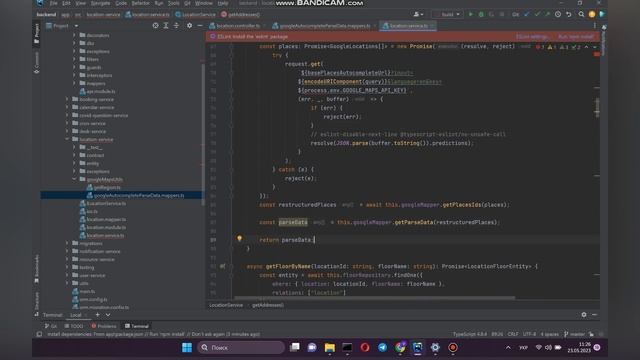
Task: Collapse the location-service folder
Action: coord(67,139)
